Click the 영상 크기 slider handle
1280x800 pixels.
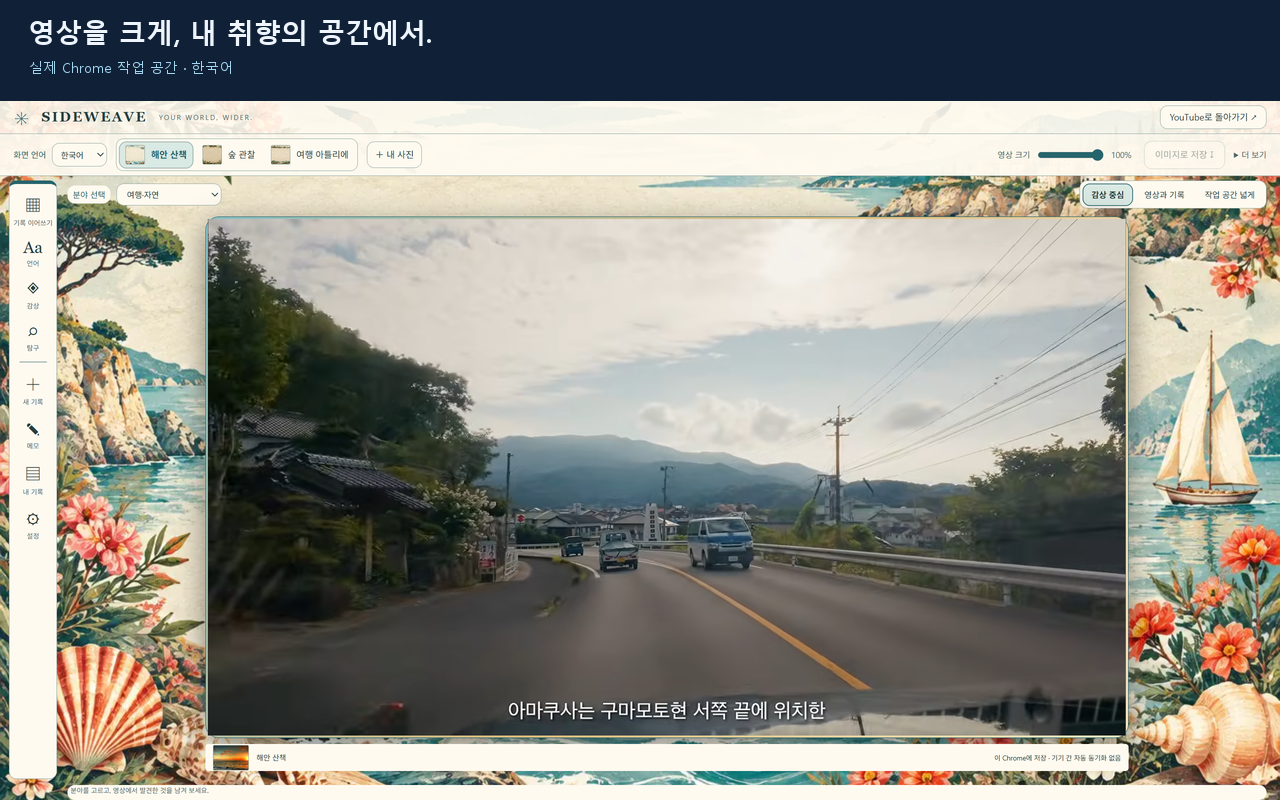[1097, 155]
